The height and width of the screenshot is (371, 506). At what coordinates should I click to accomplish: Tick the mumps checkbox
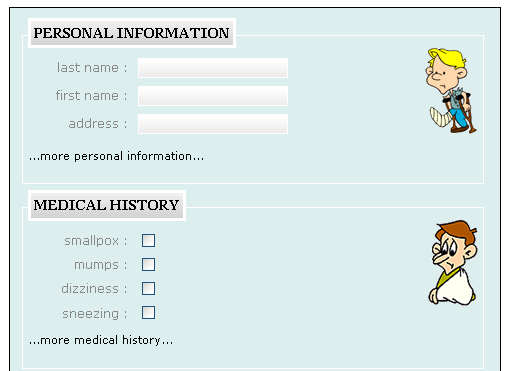[x=148, y=265]
